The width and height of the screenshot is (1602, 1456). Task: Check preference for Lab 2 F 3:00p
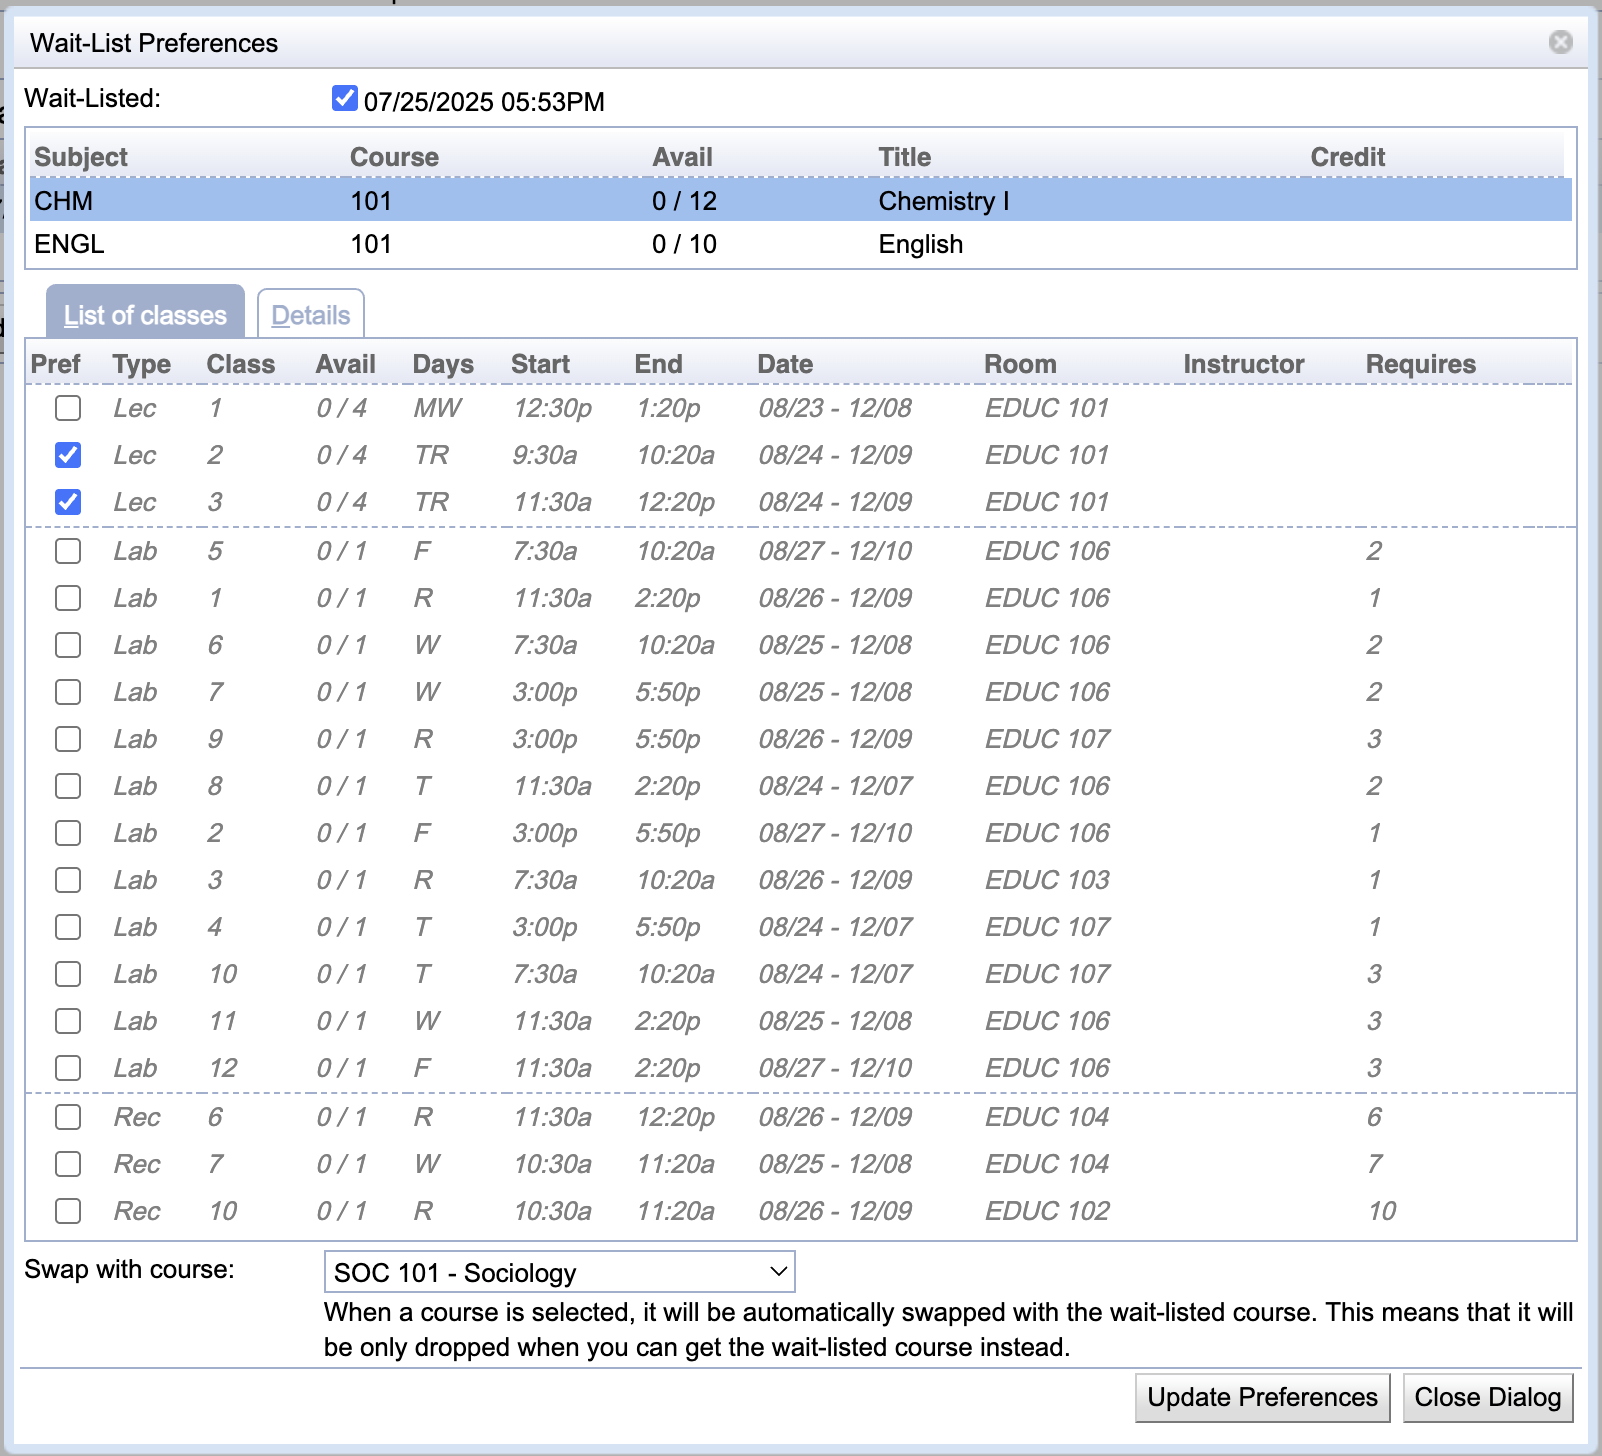point(68,833)
